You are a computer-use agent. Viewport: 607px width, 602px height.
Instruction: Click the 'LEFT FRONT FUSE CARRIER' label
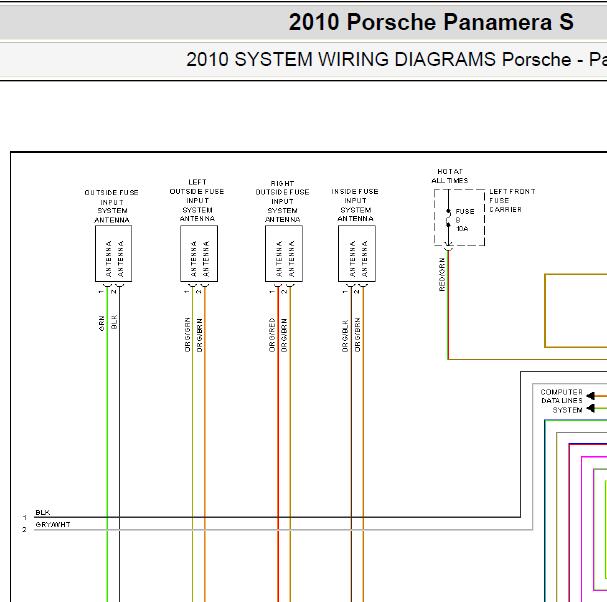tap(513, 201)
